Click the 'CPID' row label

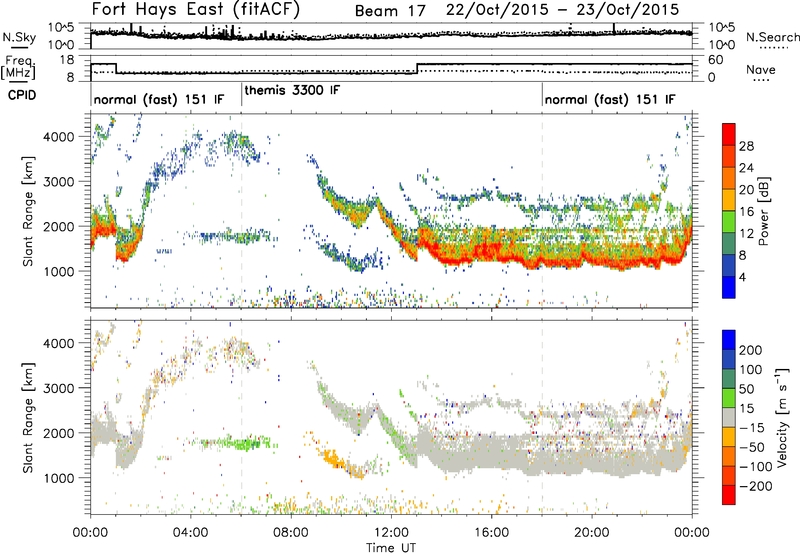click(22, 95)
